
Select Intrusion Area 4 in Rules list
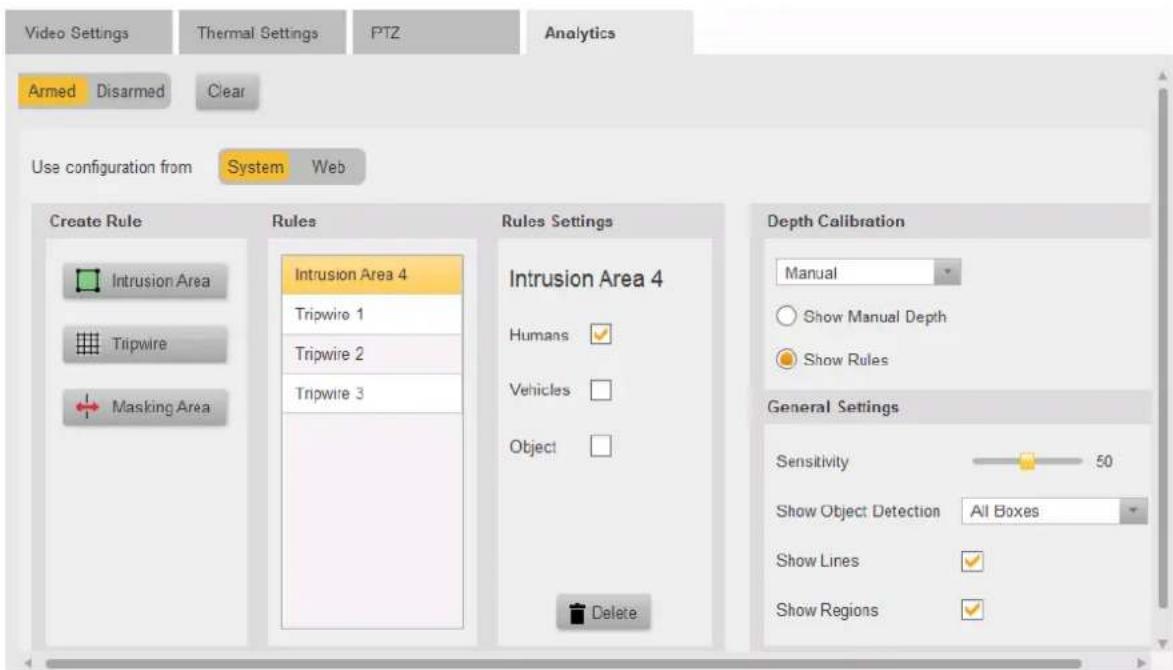373,274
